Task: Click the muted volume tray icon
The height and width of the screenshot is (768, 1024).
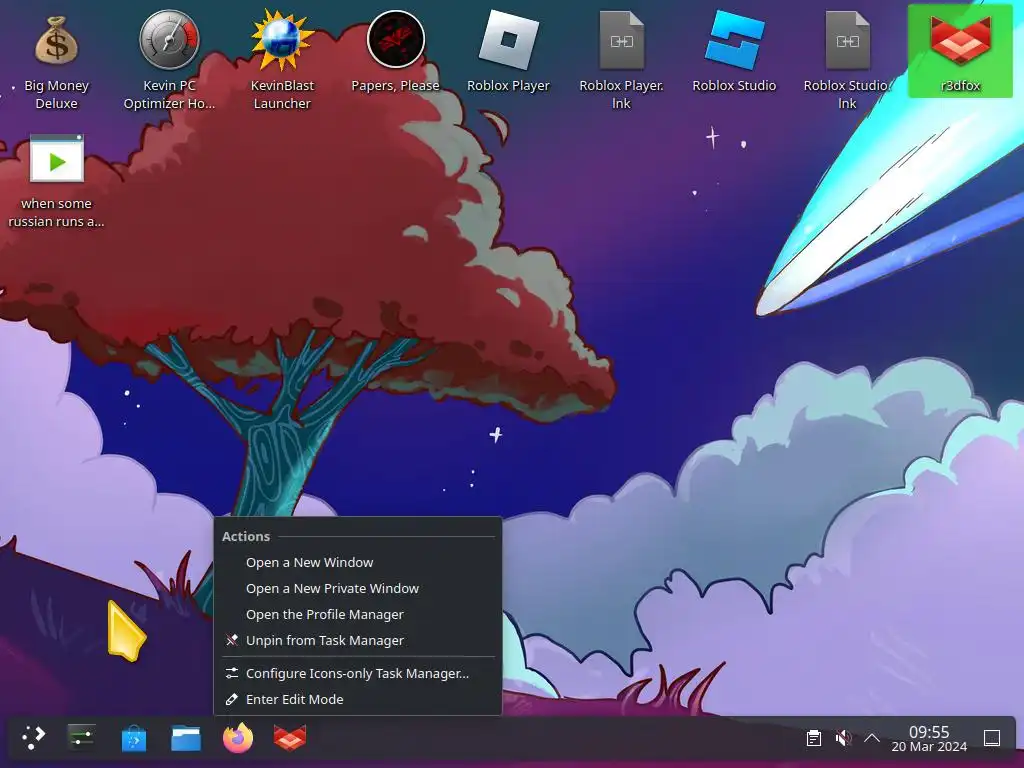Action: tap(843, 738)
